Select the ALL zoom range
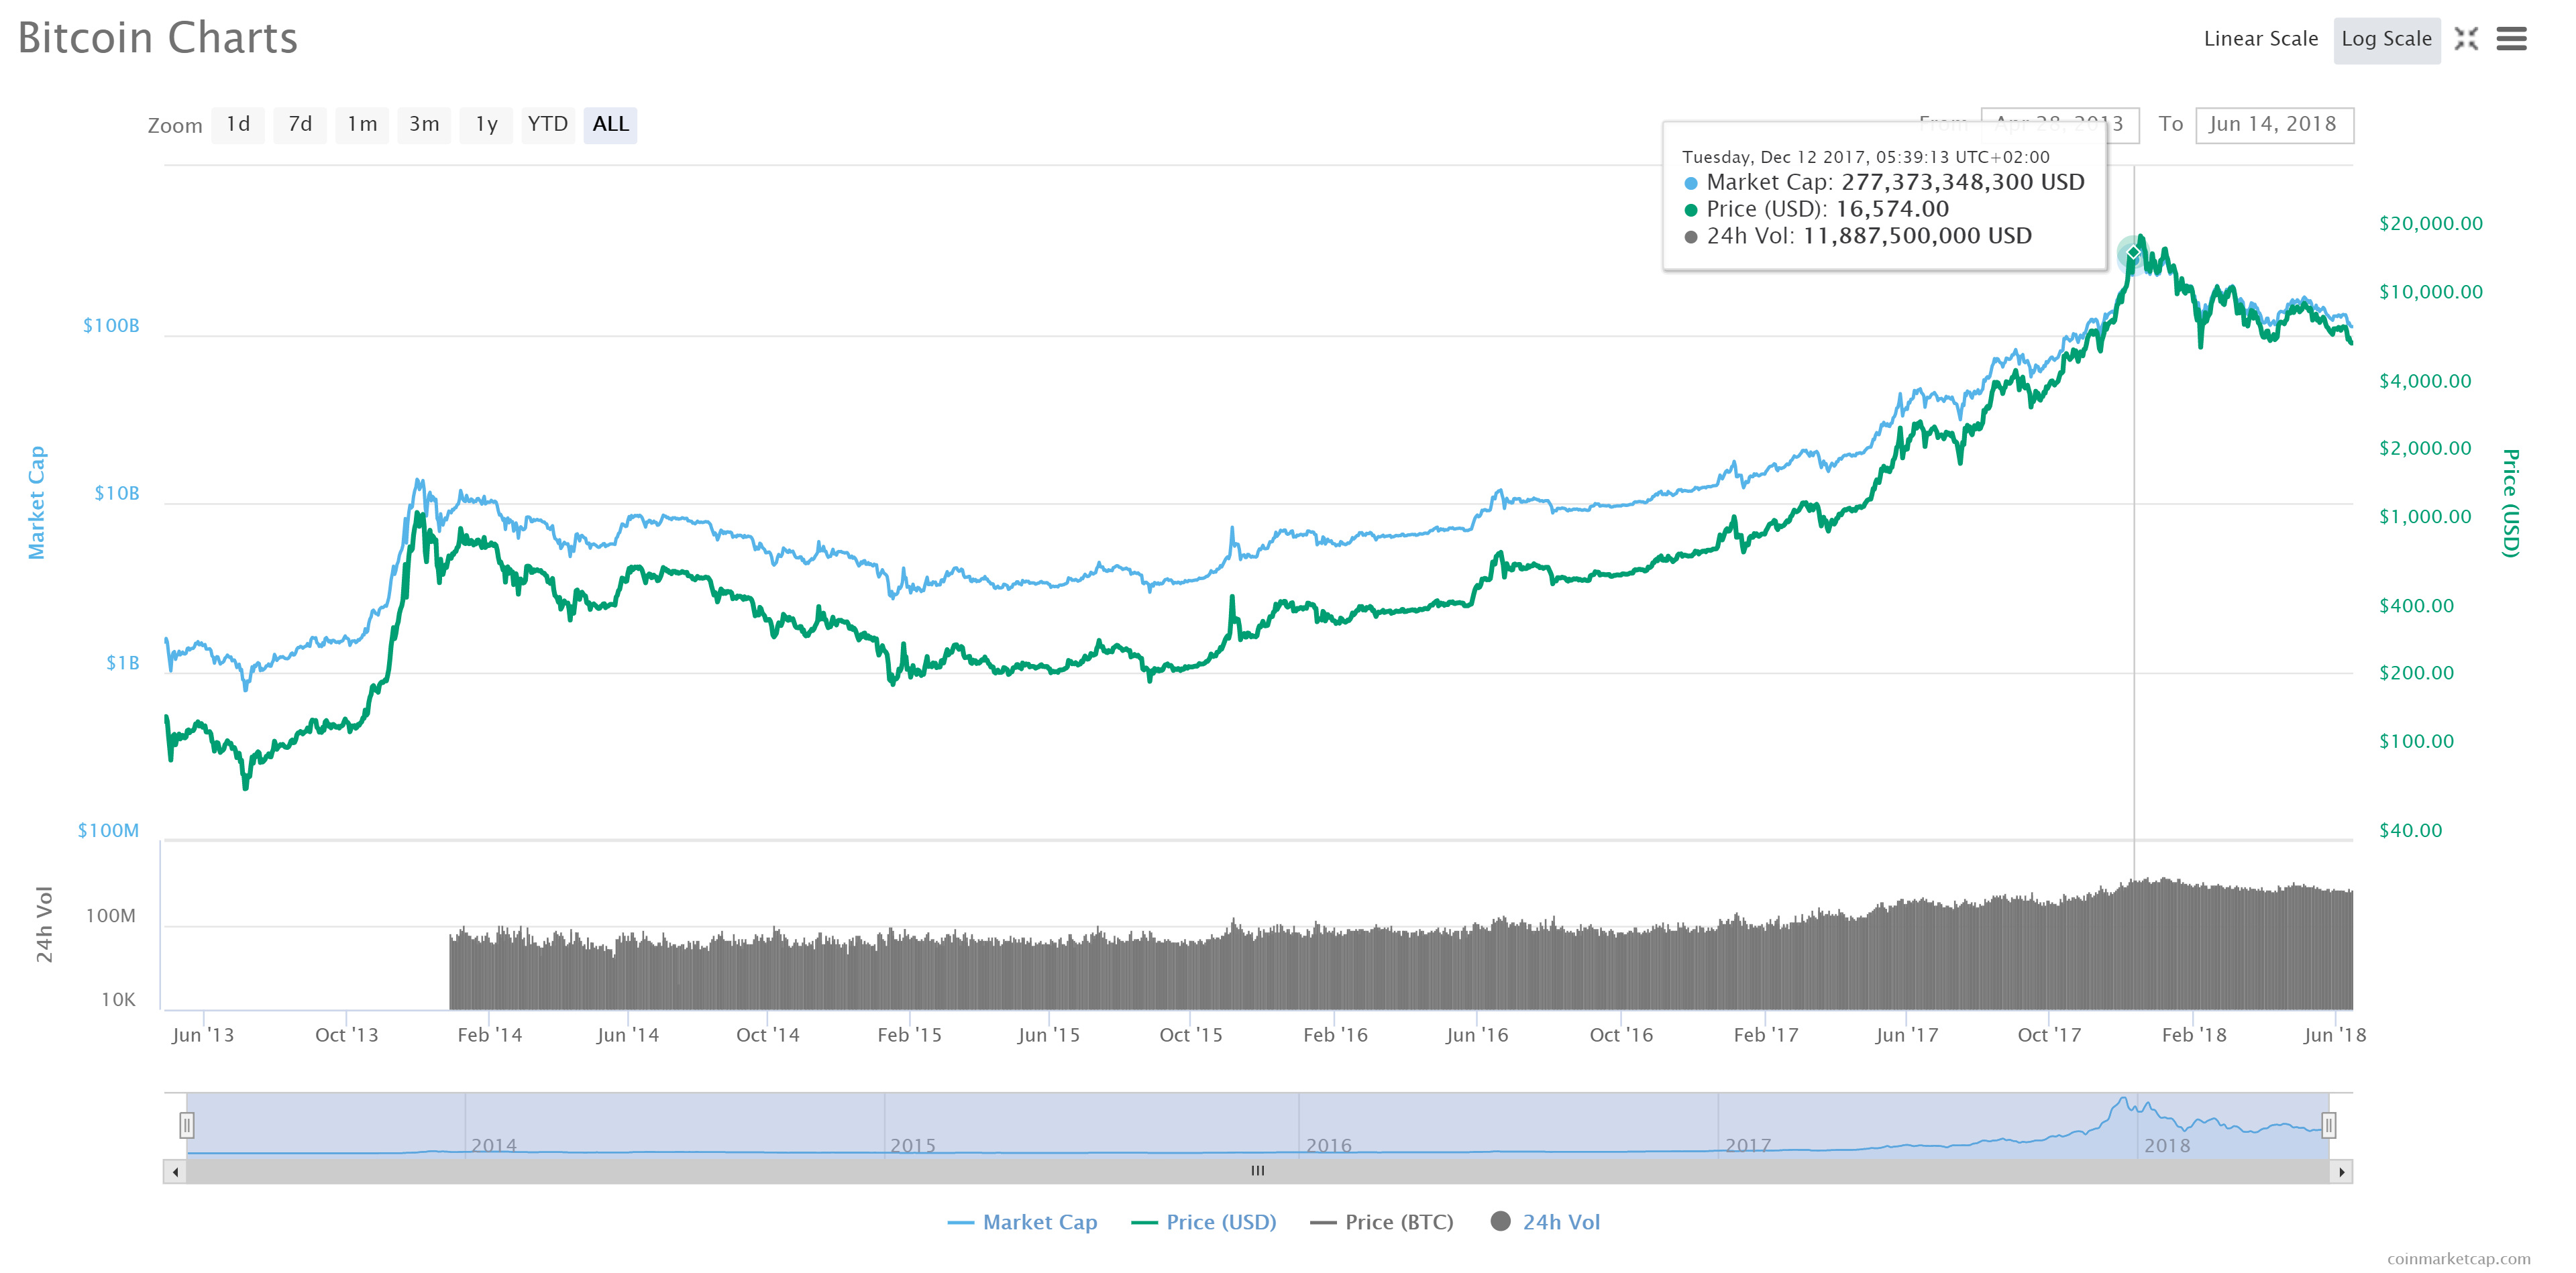 click(x=610, y=124)
